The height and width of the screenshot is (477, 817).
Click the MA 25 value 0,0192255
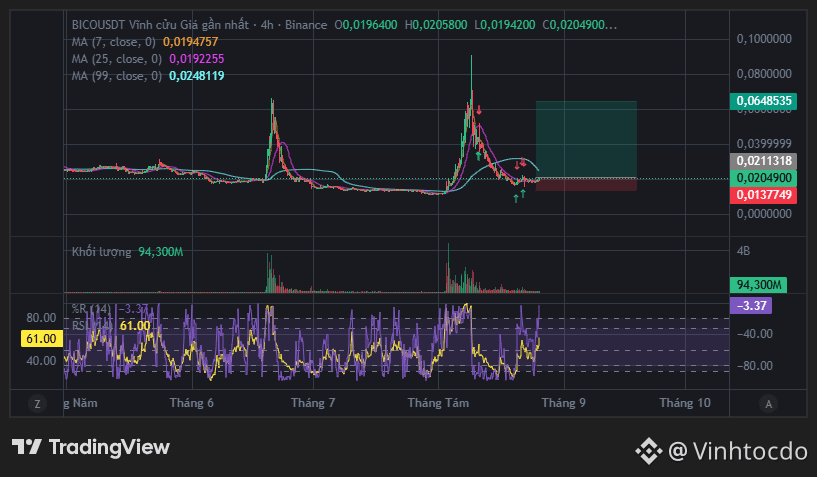(197, 59)
